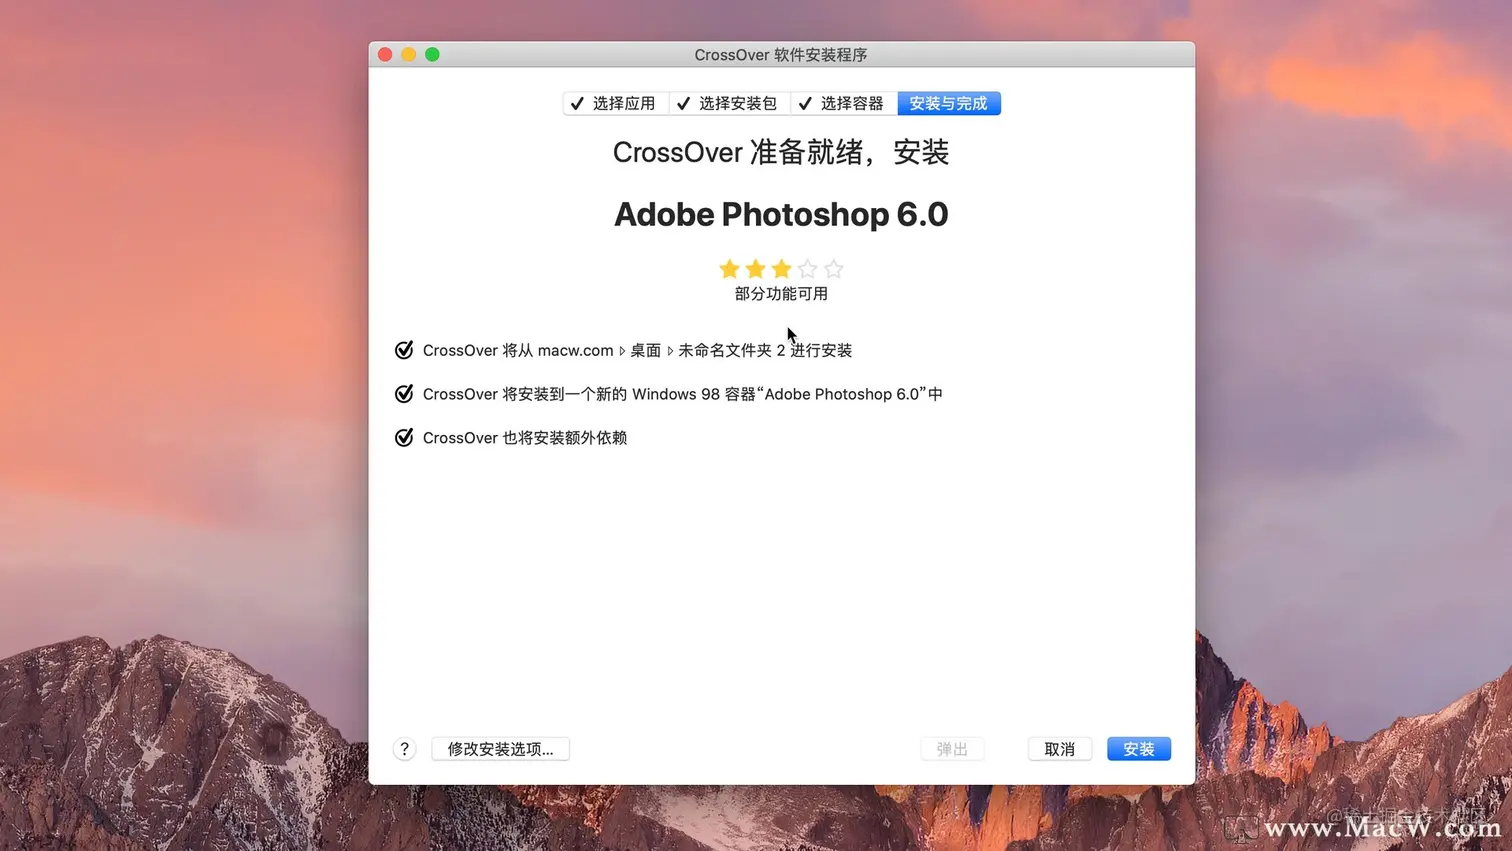This screenshot has width=1512, height=851.
Task: Switch to the 选择应用 step tab
Action: (615, 103)
